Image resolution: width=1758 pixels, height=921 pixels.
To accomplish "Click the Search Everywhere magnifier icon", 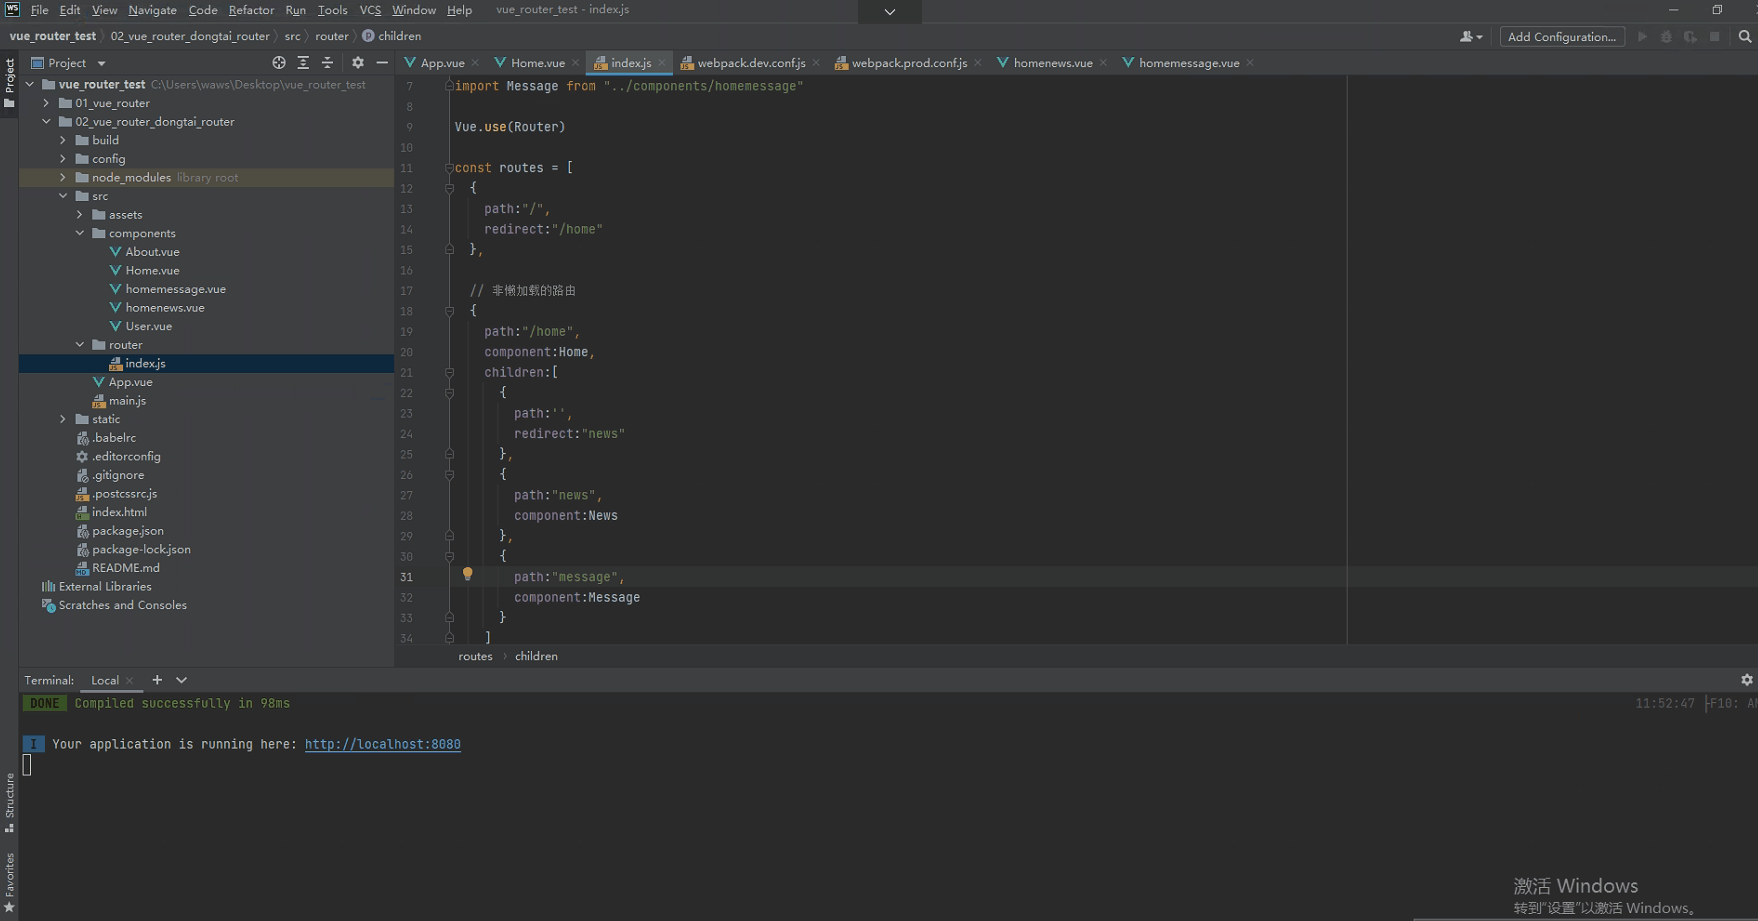I will click(1745, 37).
